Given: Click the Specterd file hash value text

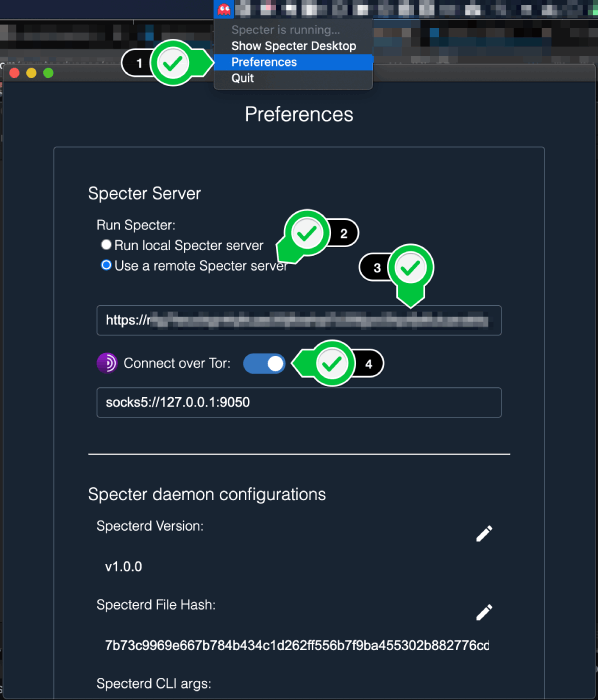Looking at the screenshot, I should coord(297,646).
